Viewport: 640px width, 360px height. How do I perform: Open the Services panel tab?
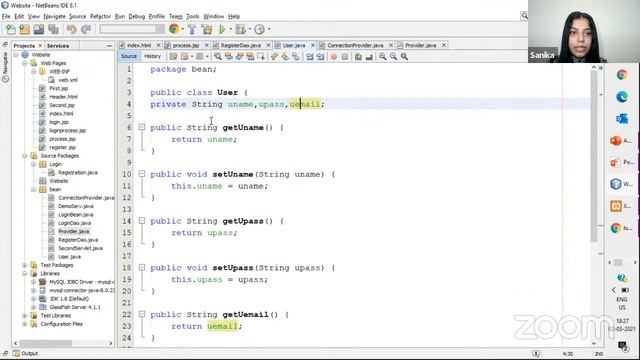[x=58, y=46]
